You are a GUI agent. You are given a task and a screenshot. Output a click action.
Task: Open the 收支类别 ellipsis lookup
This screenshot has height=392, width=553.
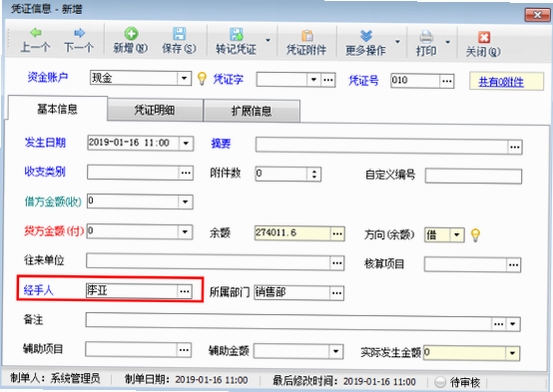click(186, 173)
